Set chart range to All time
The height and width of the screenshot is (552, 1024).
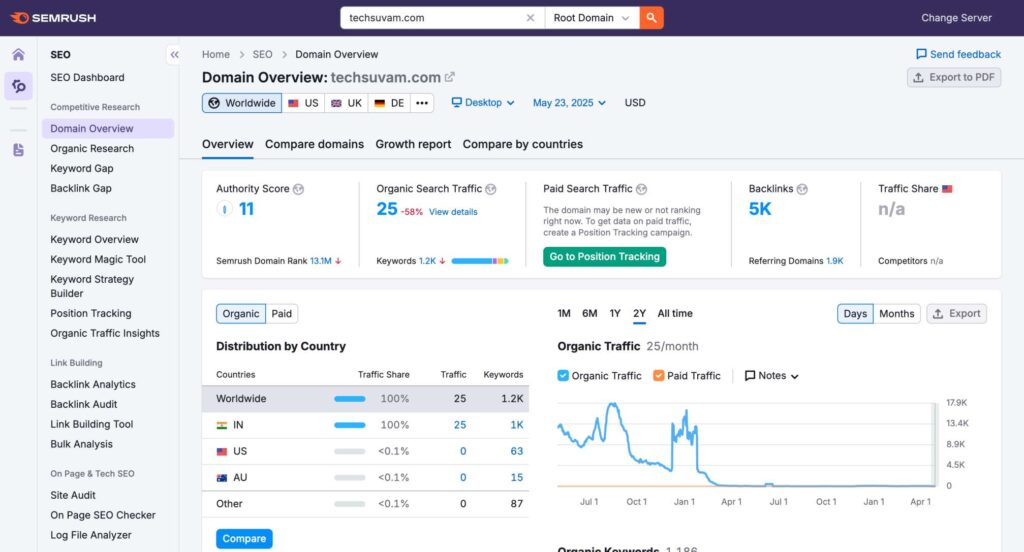pos(675,314)
